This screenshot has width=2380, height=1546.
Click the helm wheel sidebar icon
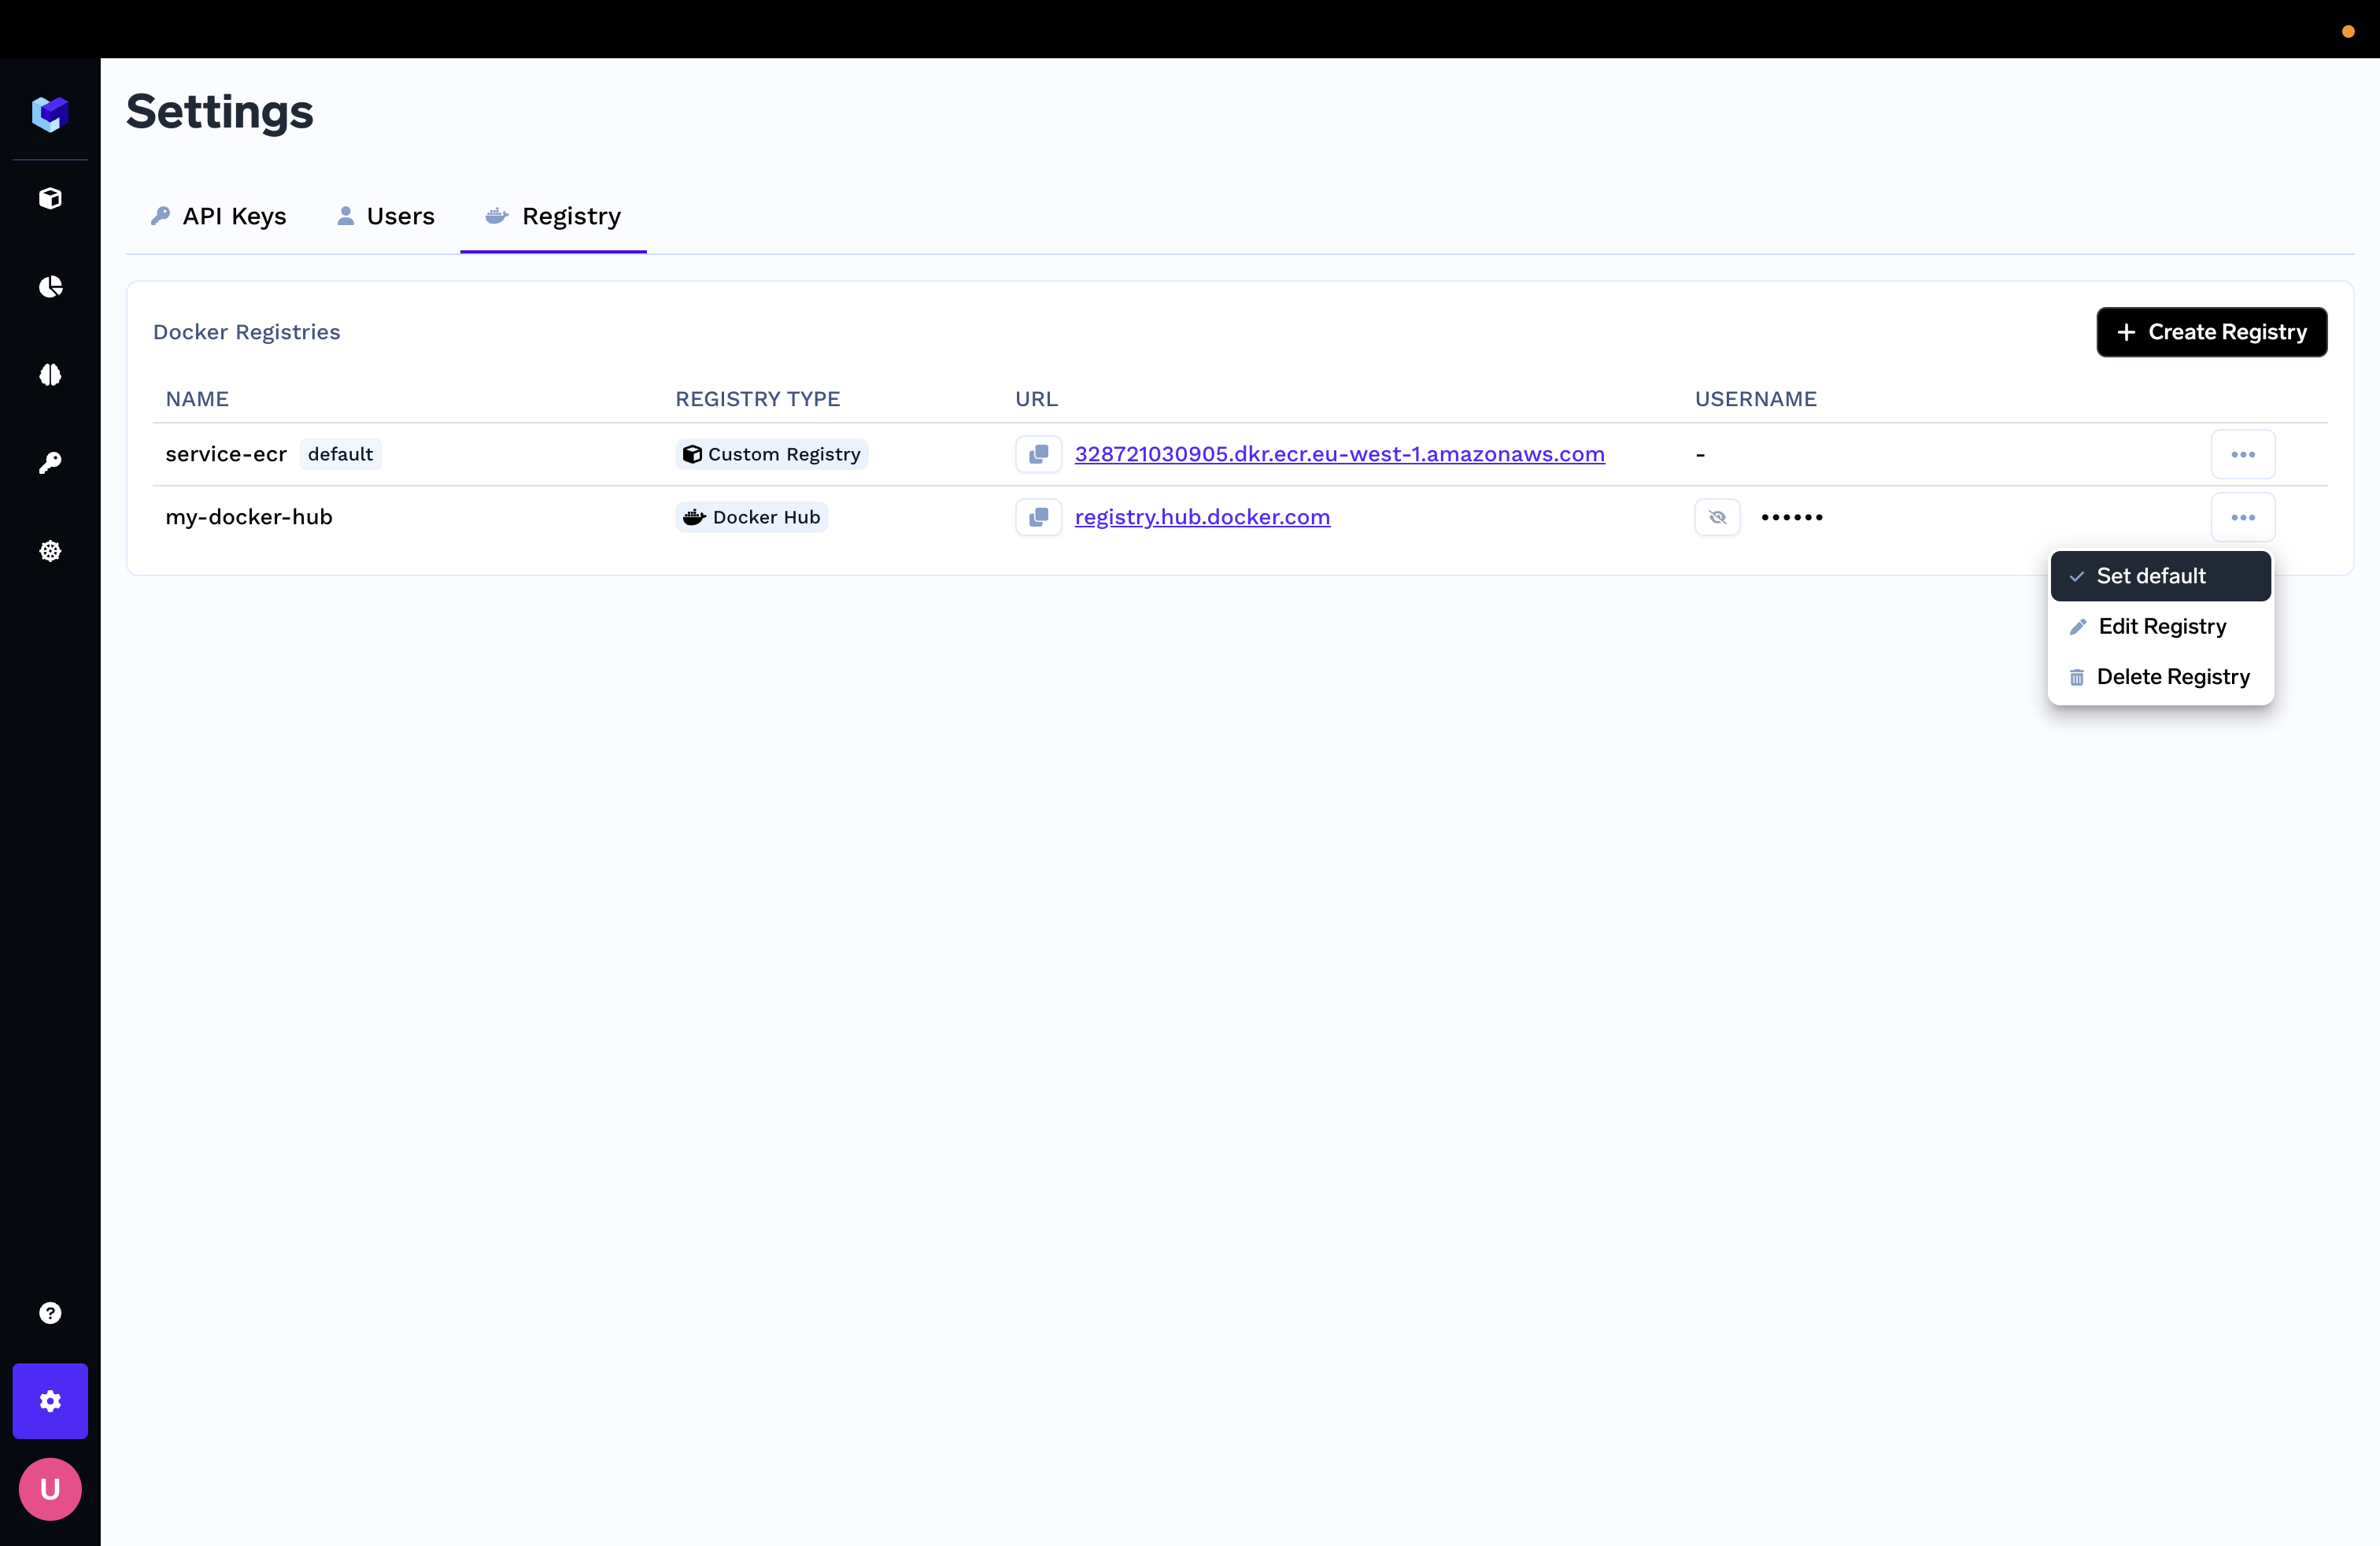[x=50, y=551]
